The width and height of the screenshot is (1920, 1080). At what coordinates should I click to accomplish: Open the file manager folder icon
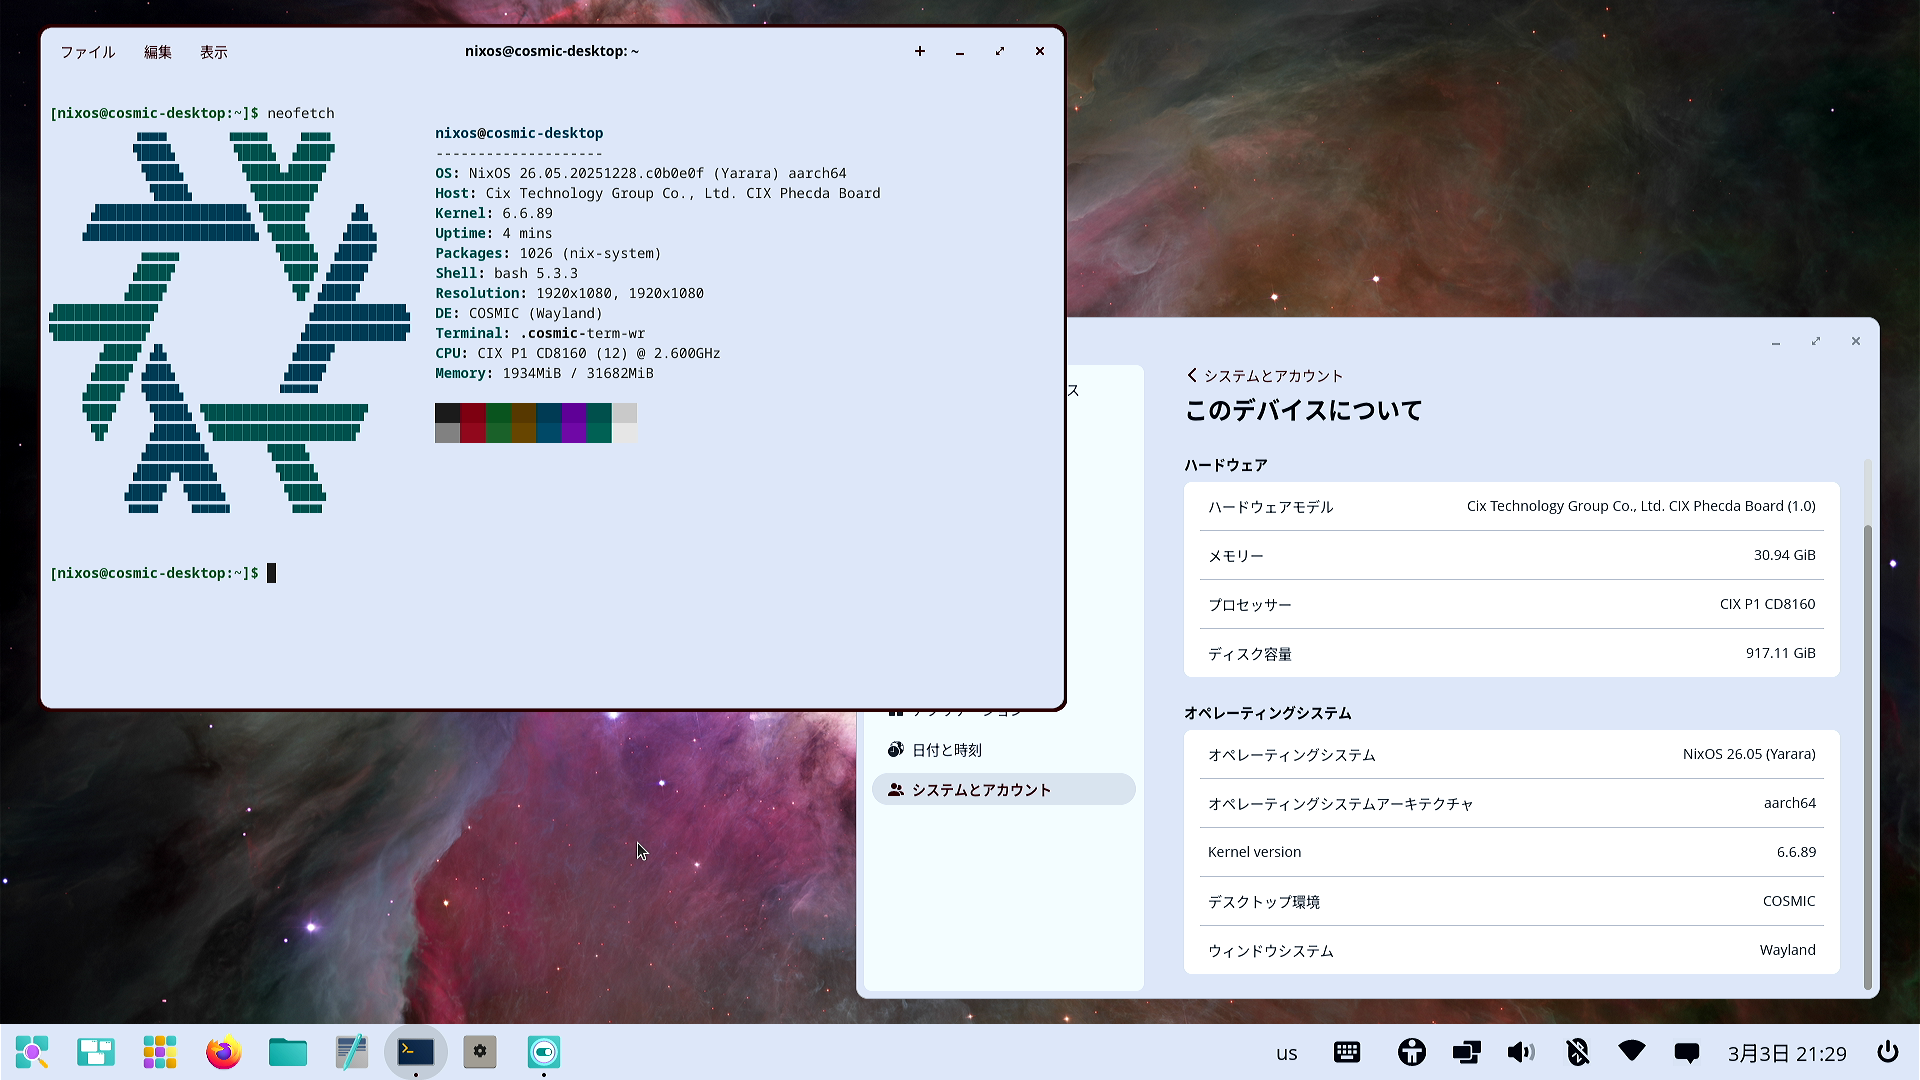(288, 1052)
